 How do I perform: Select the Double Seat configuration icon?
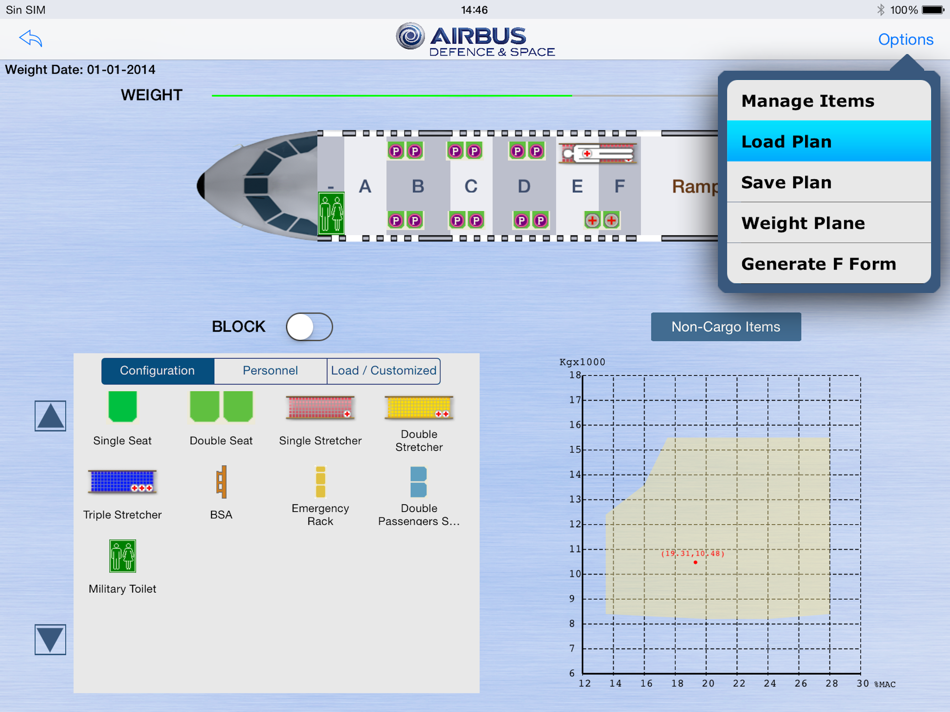point(221,406)
